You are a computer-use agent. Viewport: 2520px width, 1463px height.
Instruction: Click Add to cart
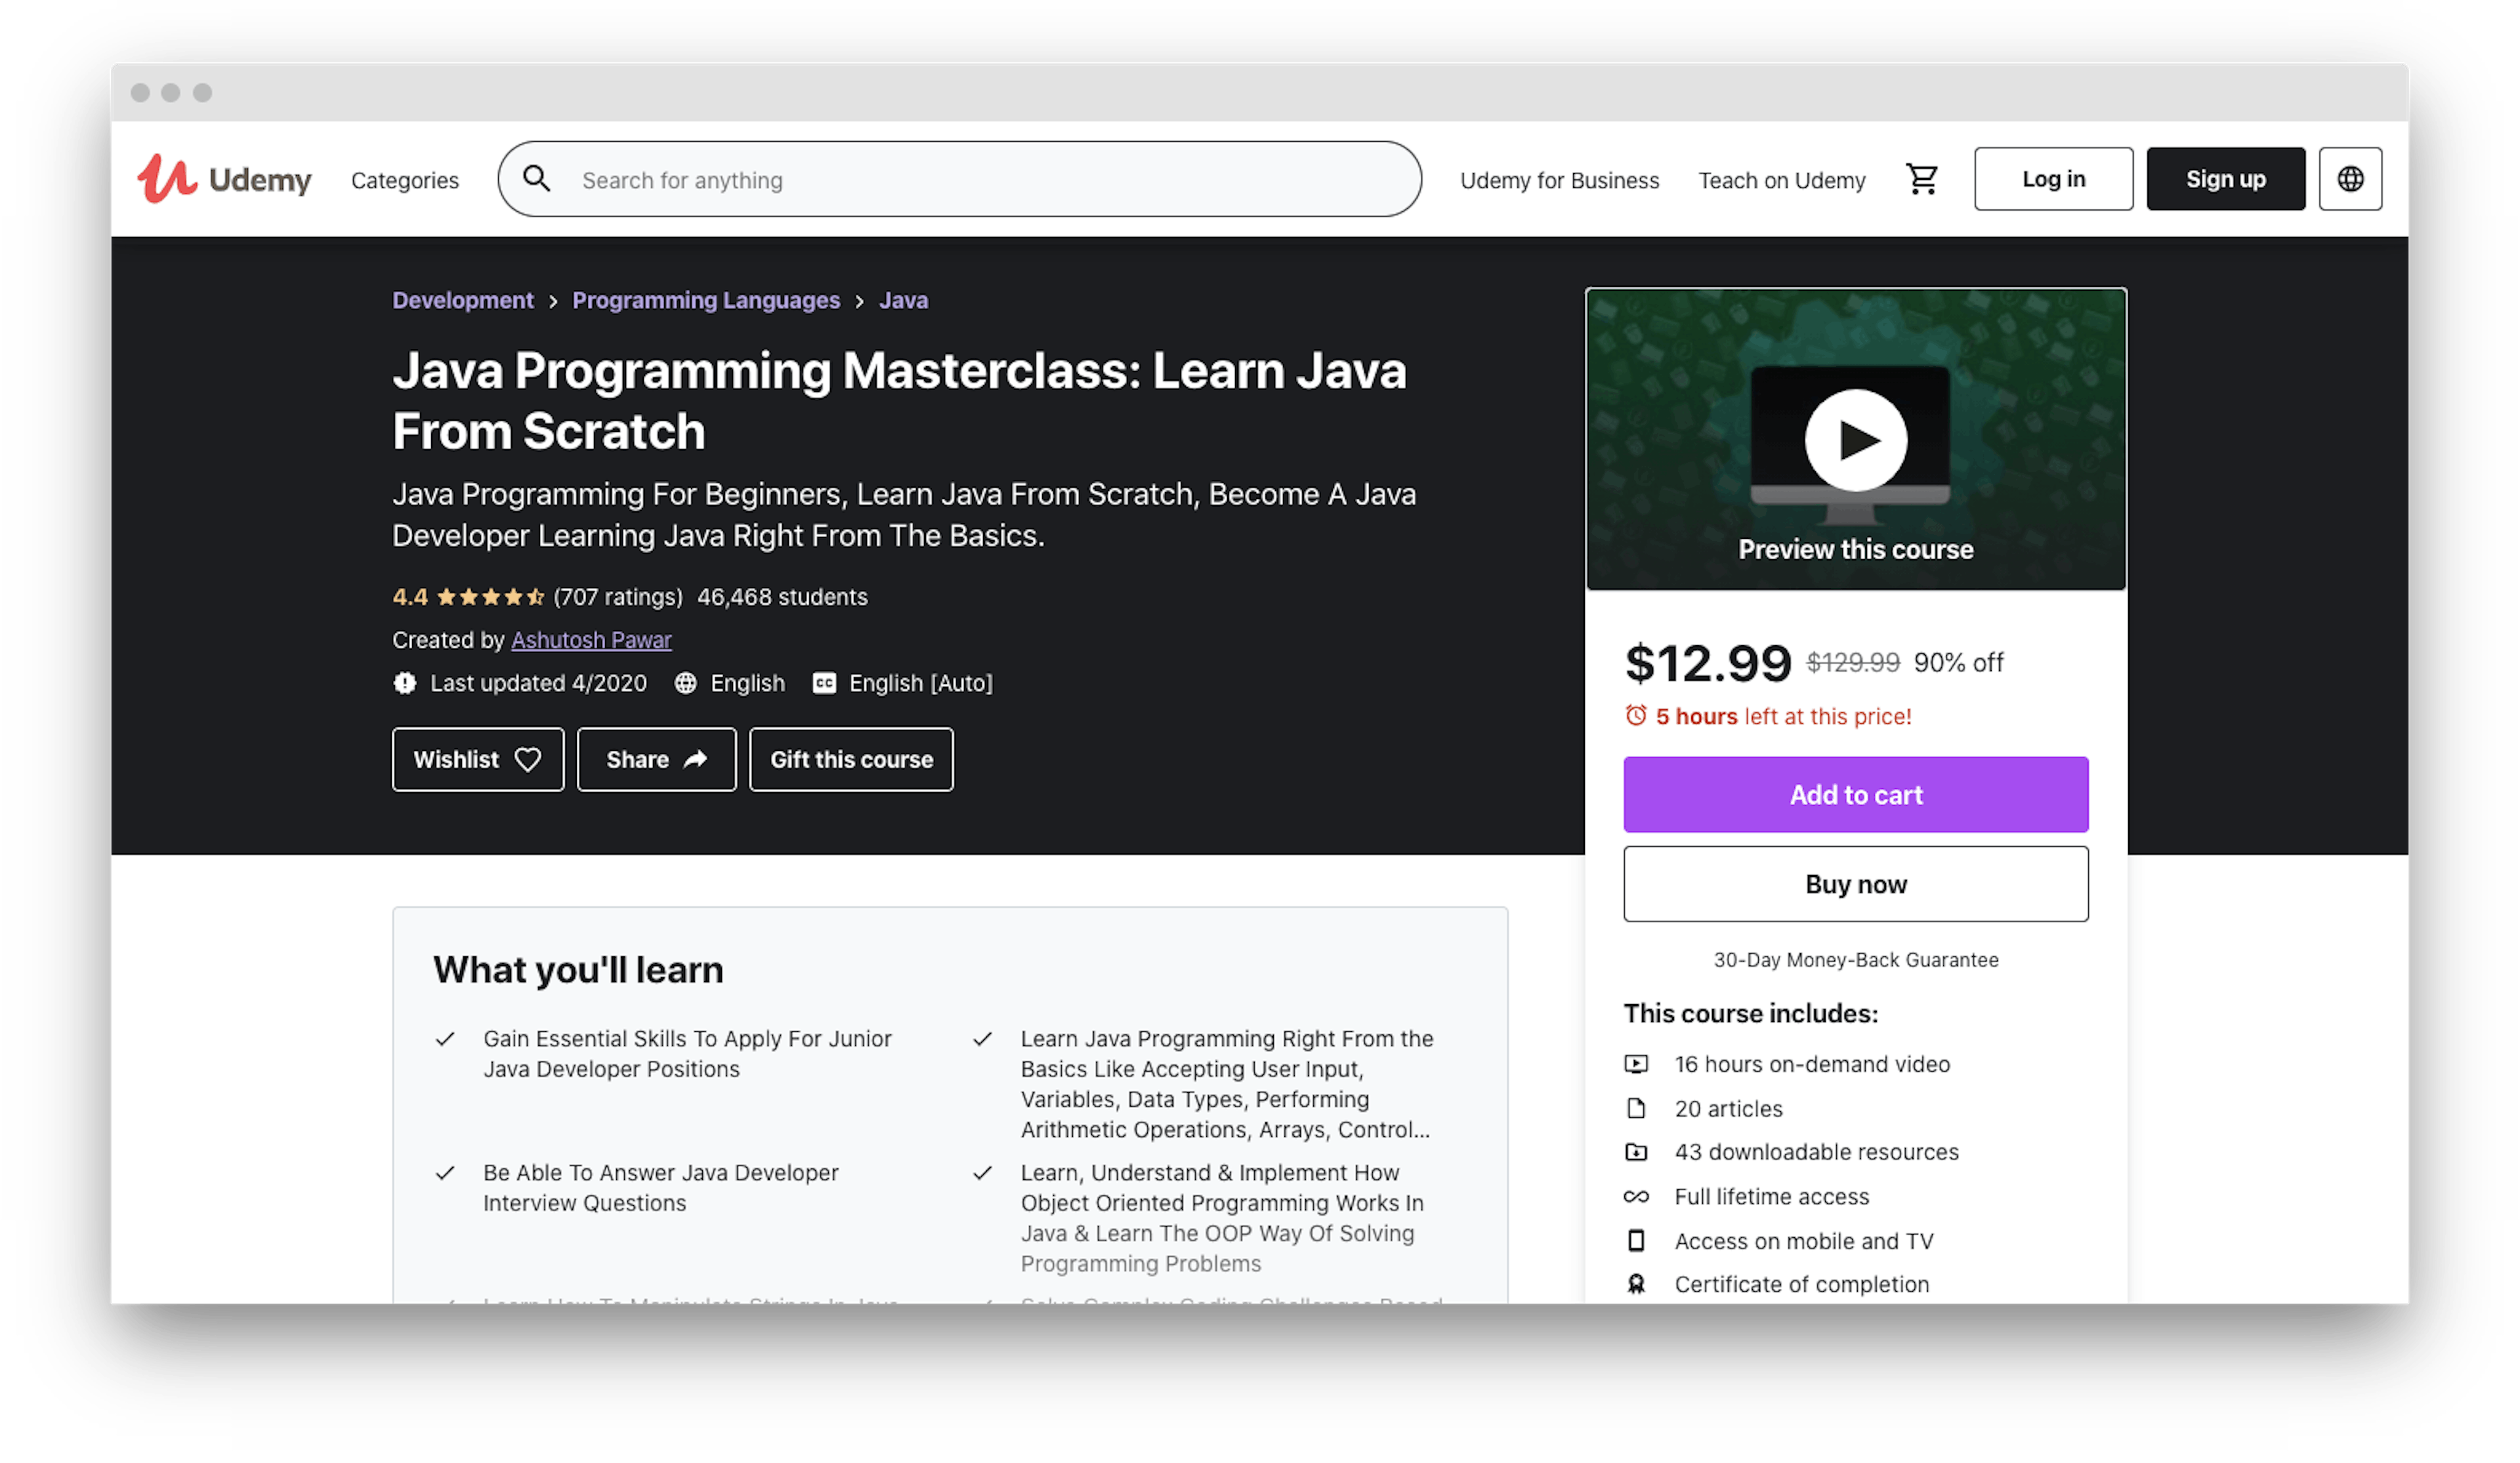coord(1855,794)
